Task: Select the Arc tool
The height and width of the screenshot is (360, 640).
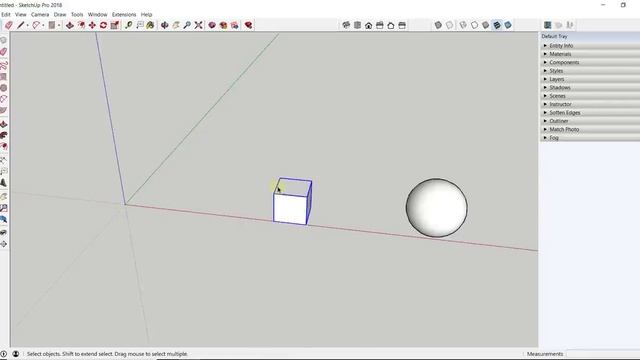Action: [x=36, y=25]
